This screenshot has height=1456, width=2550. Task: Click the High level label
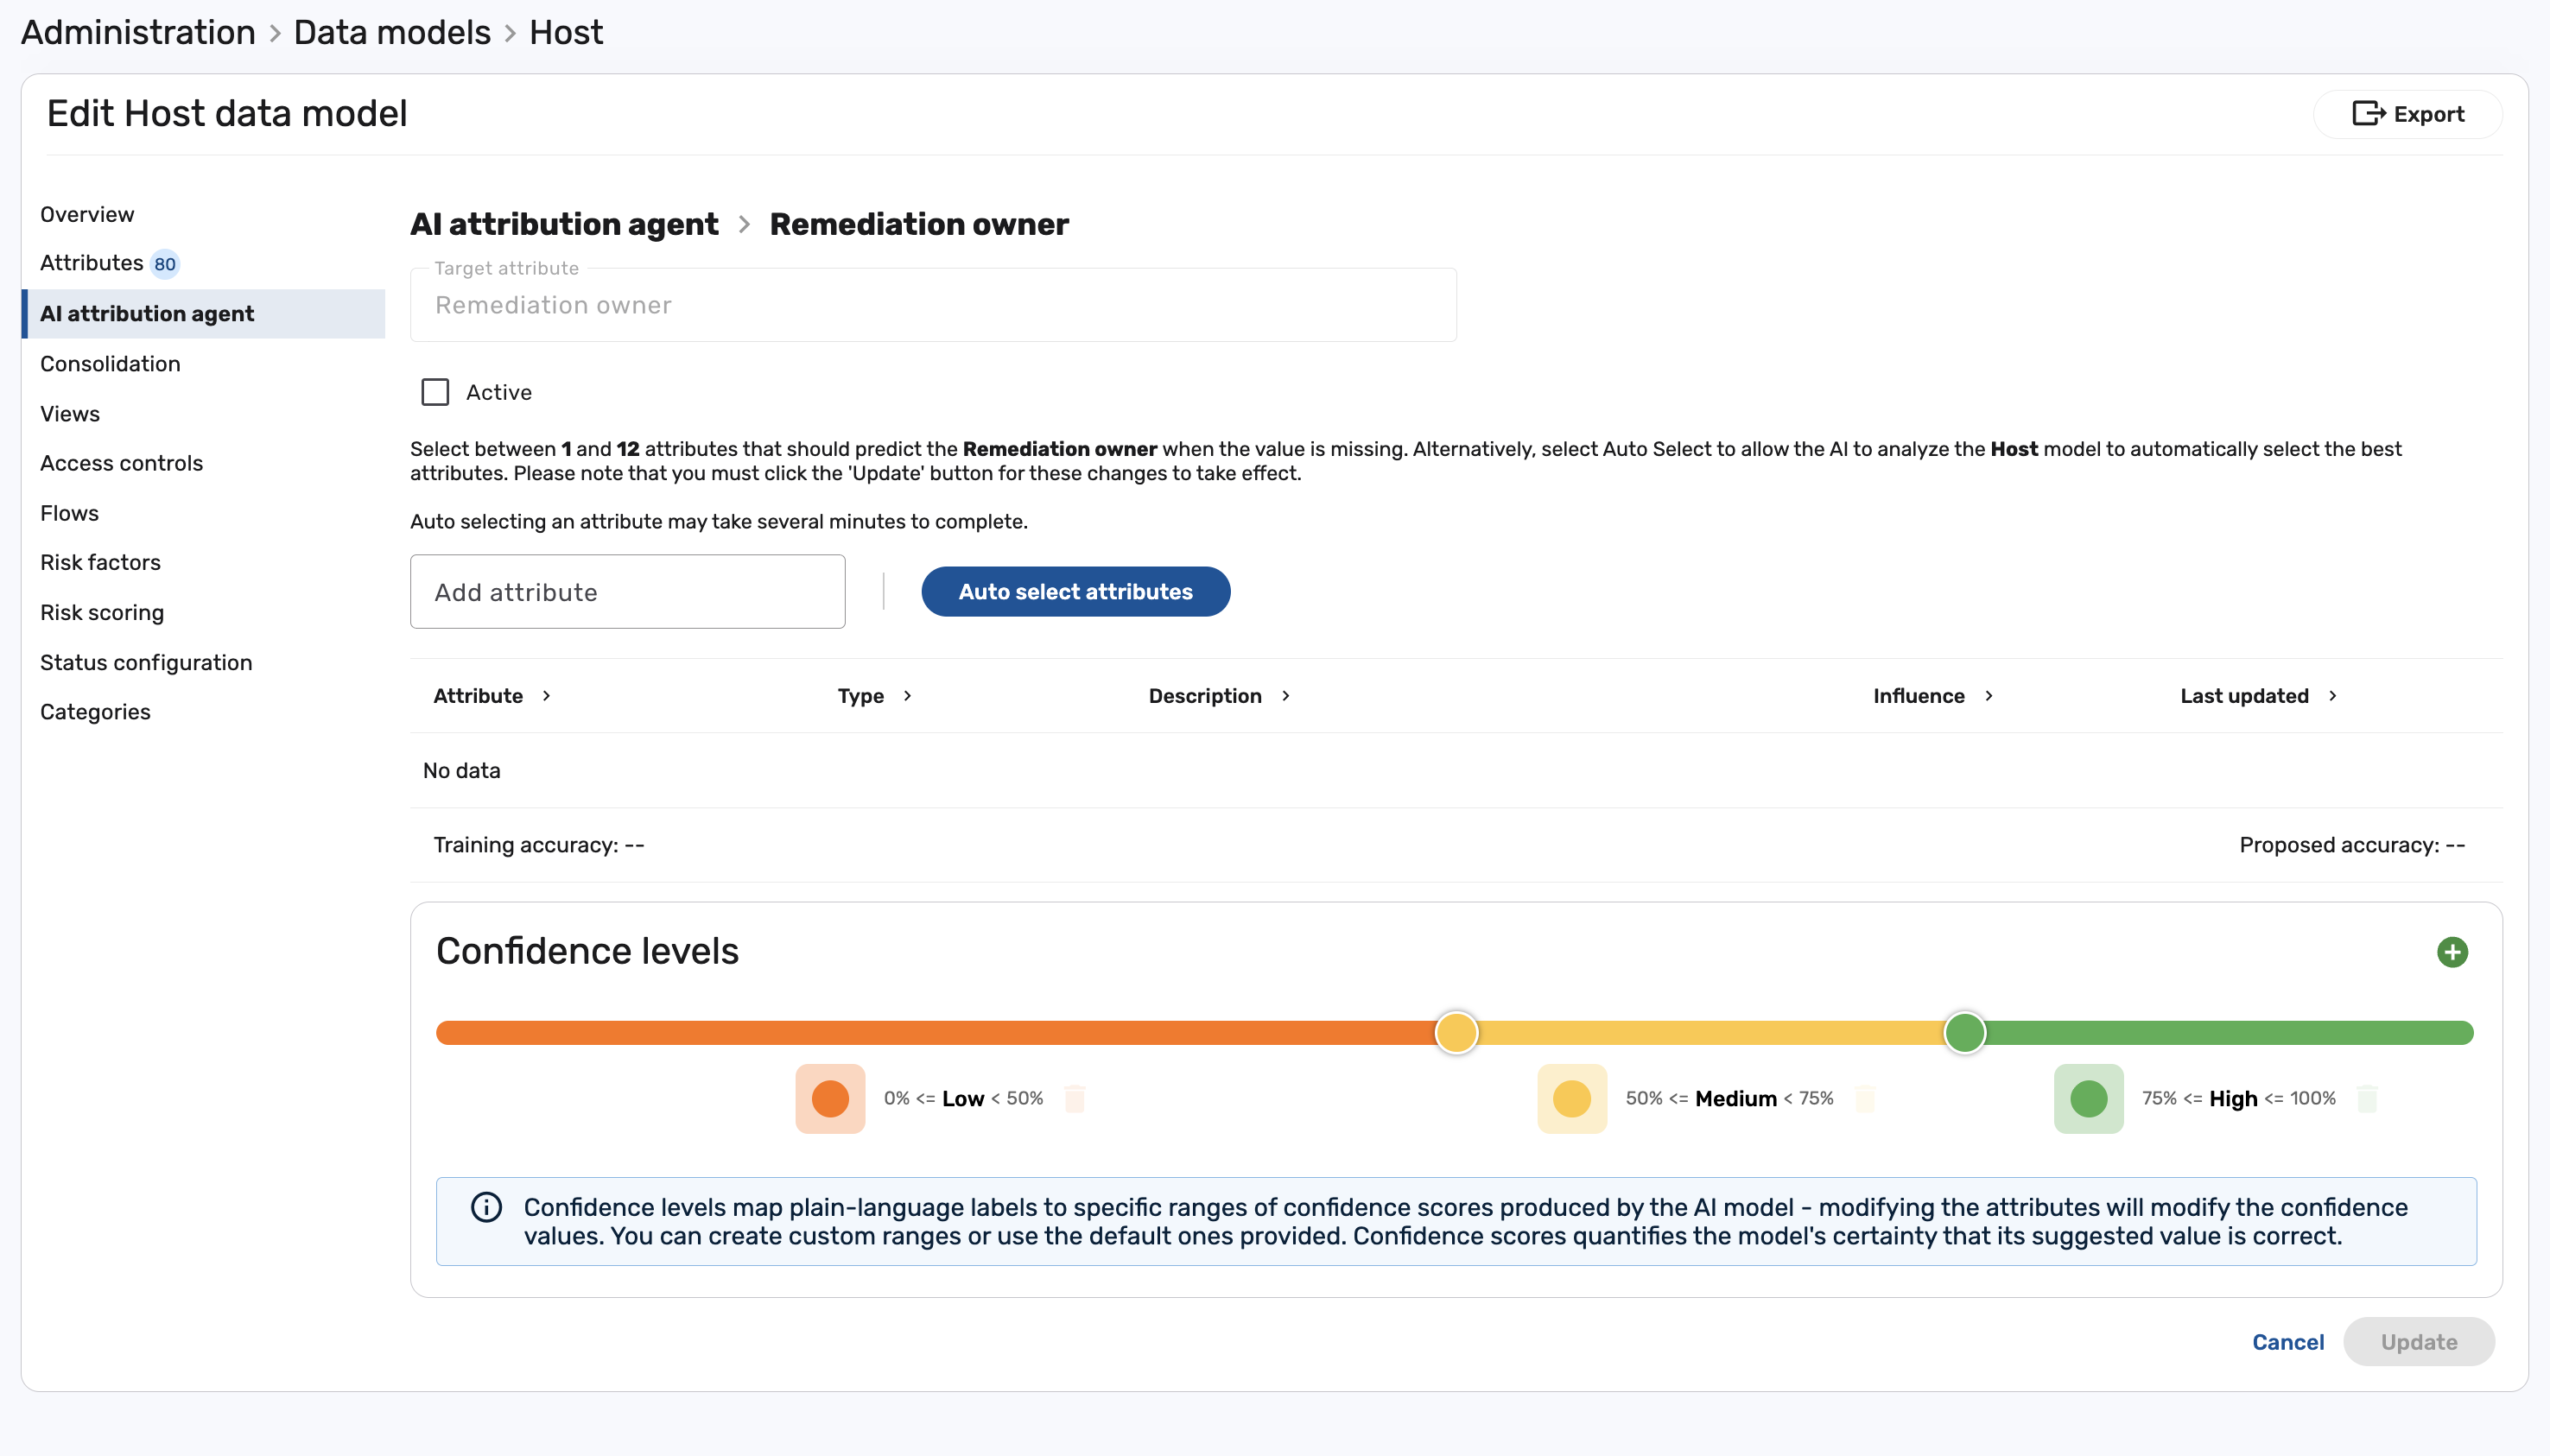pyautogui.click(x=2233, y=1098)
